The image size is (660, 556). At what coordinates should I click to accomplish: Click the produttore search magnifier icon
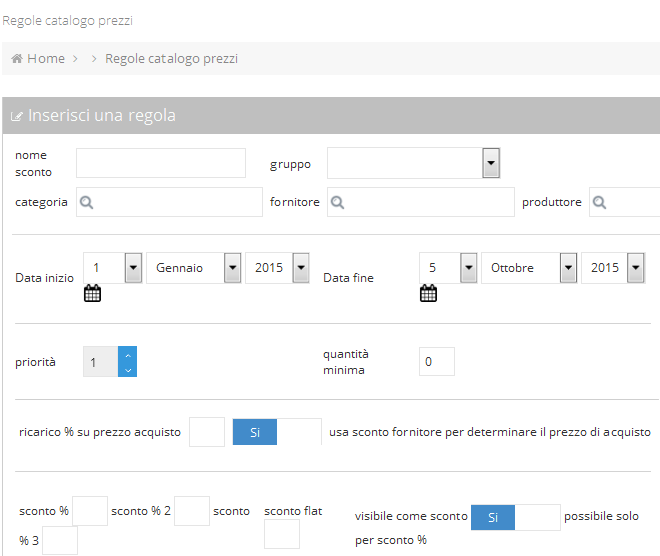(x=599, y=202)
